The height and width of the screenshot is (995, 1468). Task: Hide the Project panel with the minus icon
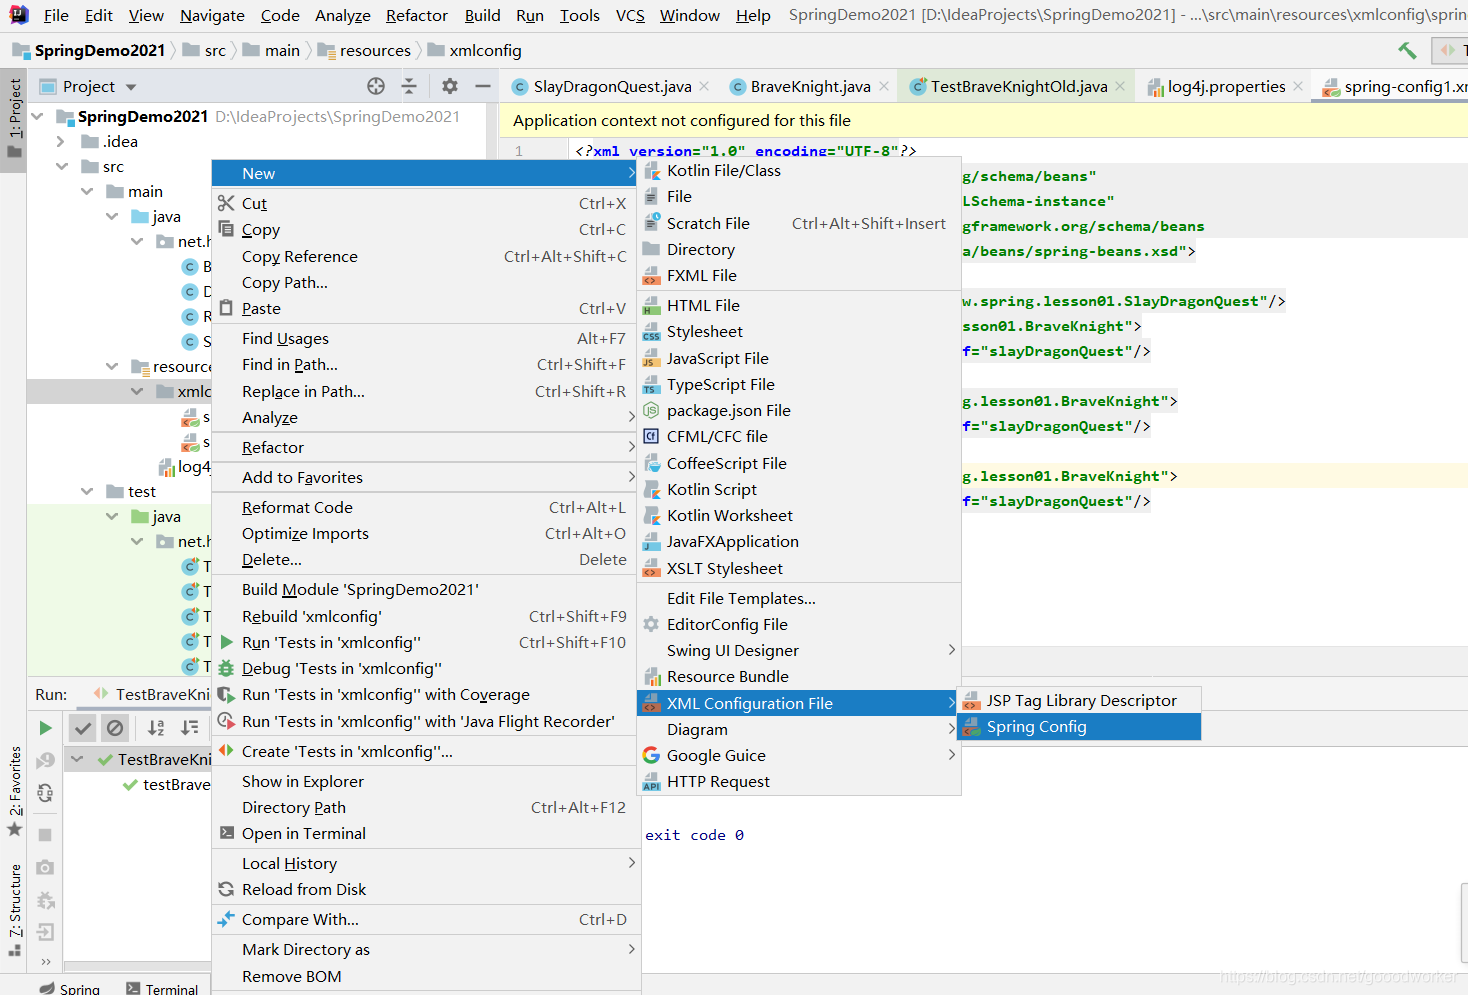(482, 86)
